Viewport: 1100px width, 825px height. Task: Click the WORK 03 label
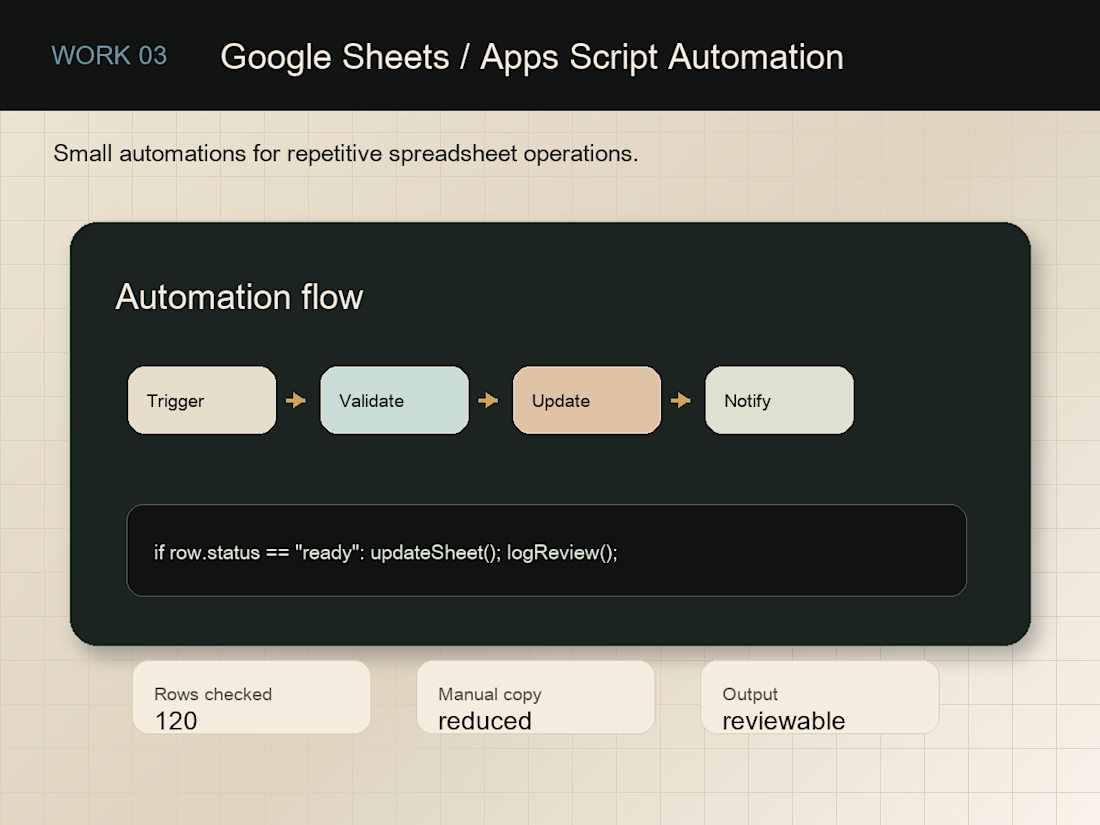tap(109, 55)
